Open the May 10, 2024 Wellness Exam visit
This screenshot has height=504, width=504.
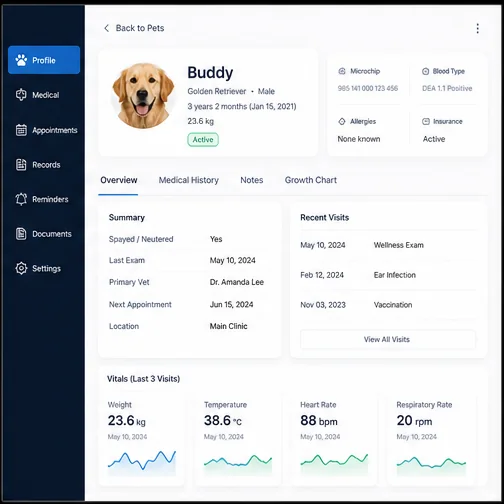[388, 245]
